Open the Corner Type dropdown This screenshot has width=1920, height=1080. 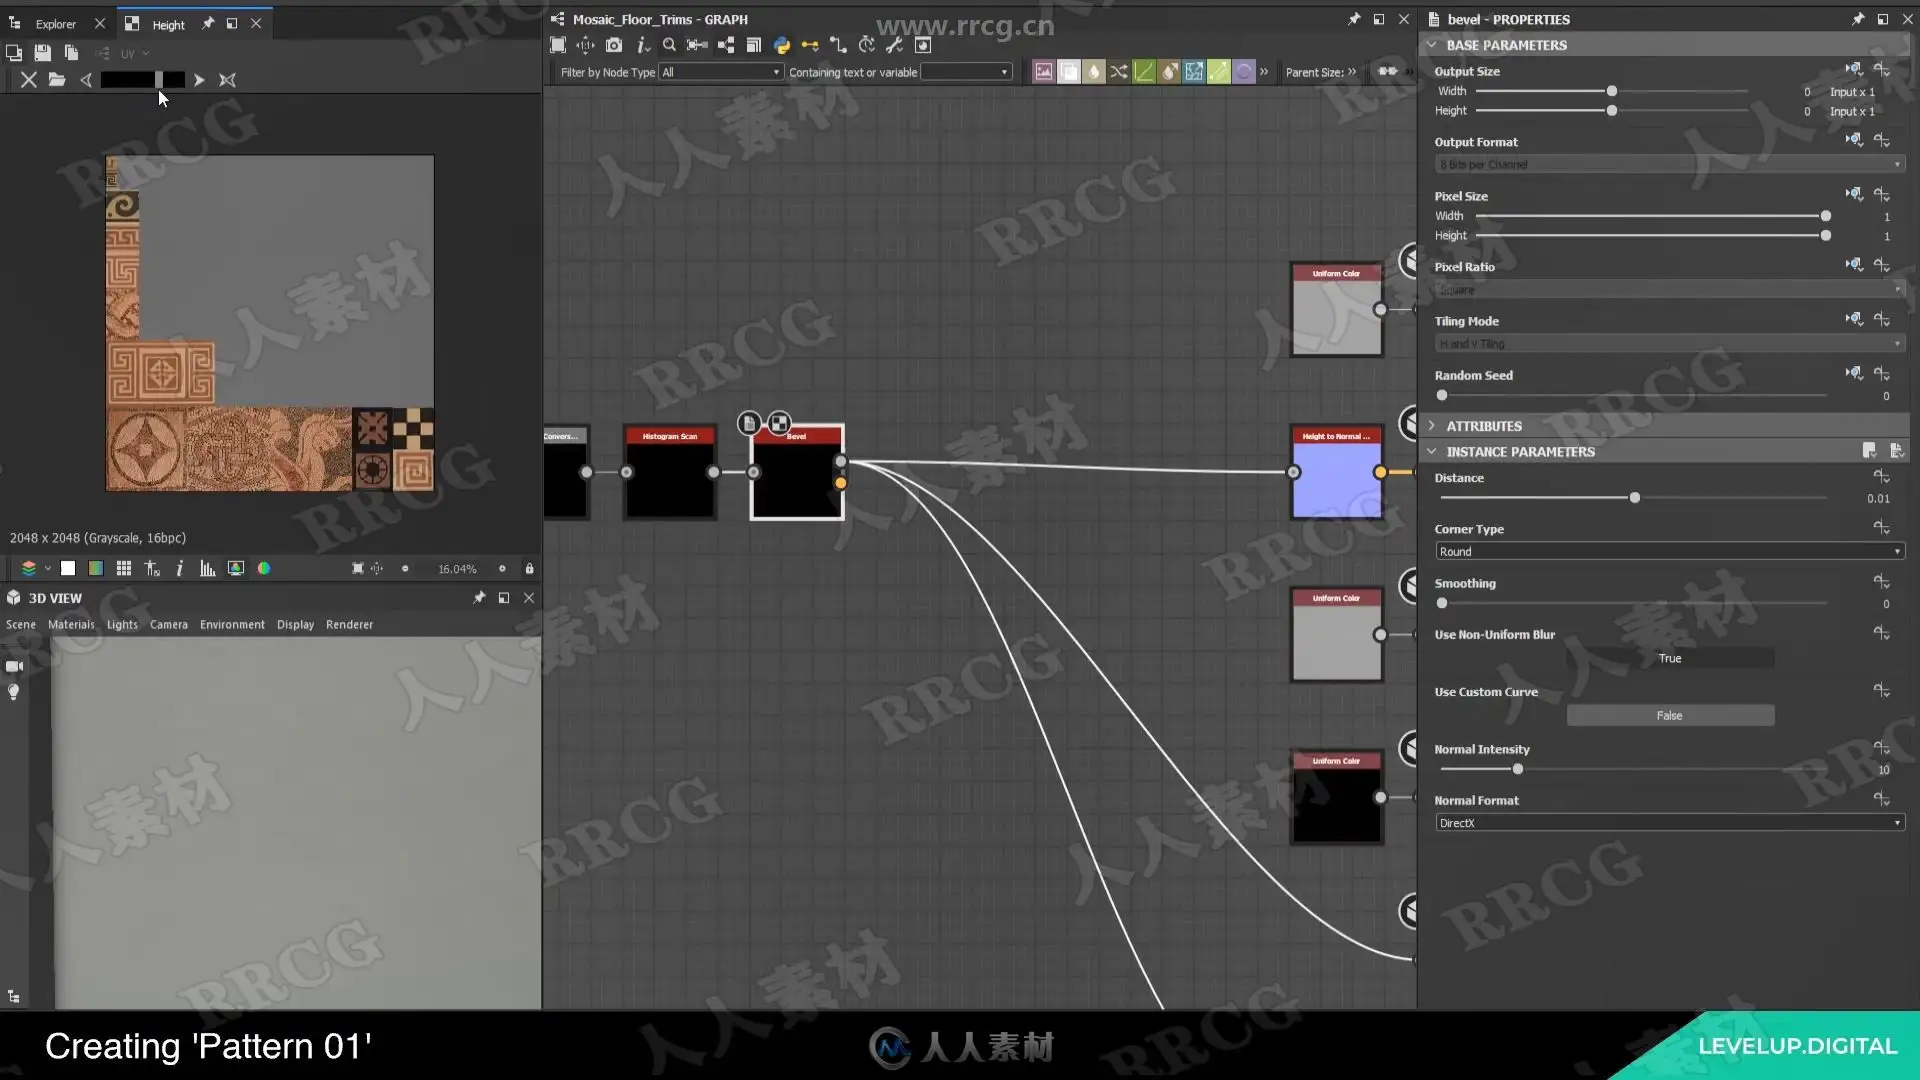1668,551
